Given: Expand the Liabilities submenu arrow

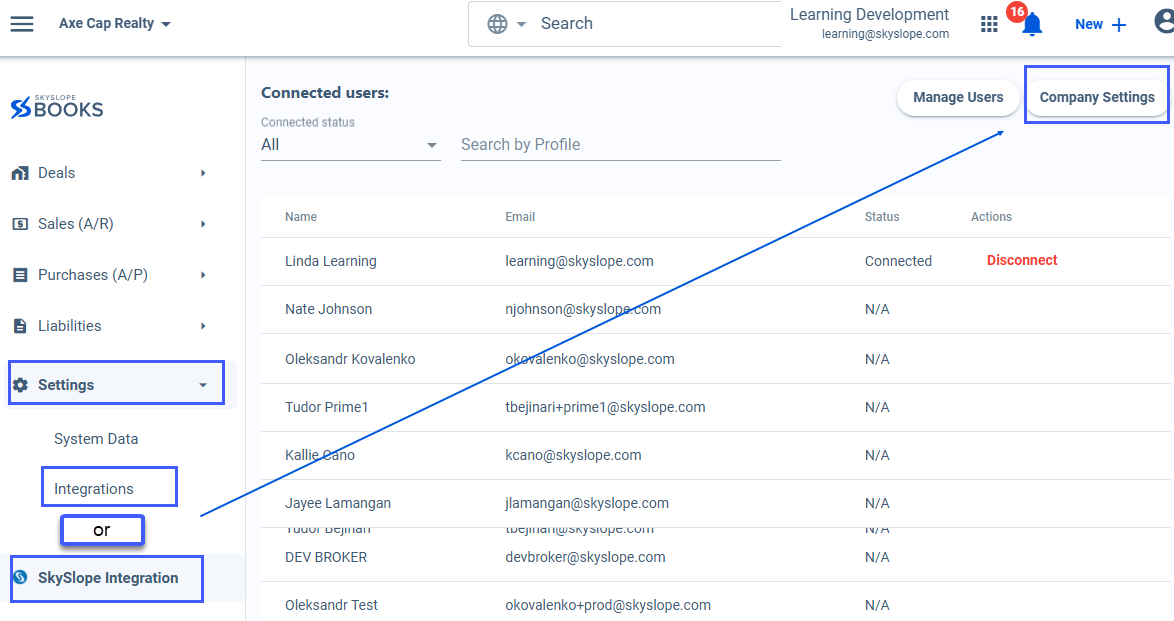Looking at the screenshot, I should [203, 326].
